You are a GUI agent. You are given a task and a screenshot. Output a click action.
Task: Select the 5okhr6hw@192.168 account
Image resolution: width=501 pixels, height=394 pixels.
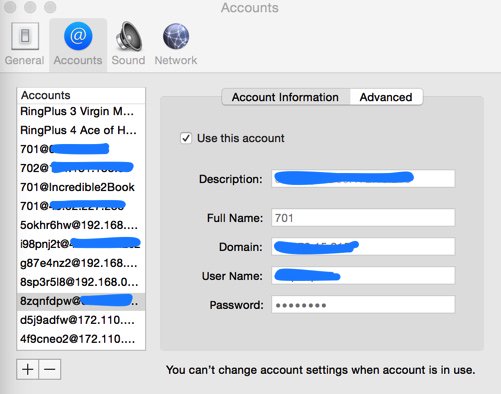tap(81, 225)
